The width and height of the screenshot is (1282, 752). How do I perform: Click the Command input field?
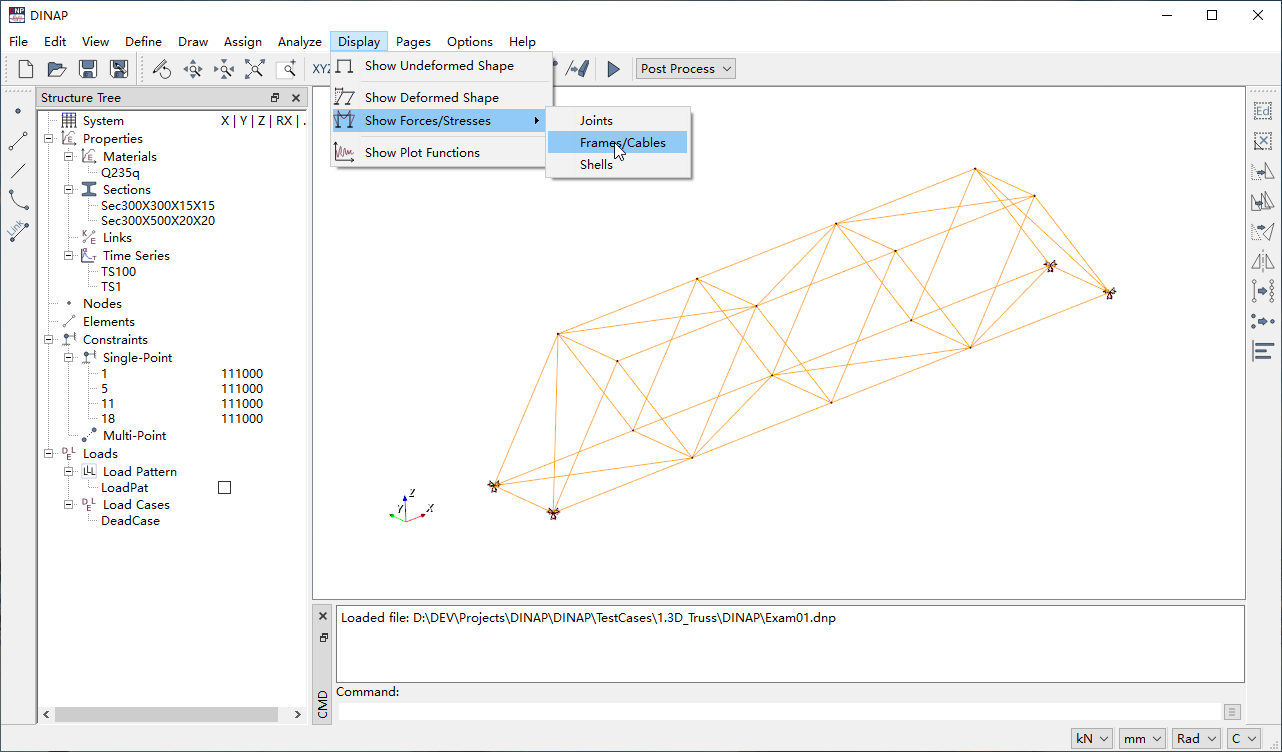tap(780, 712)
